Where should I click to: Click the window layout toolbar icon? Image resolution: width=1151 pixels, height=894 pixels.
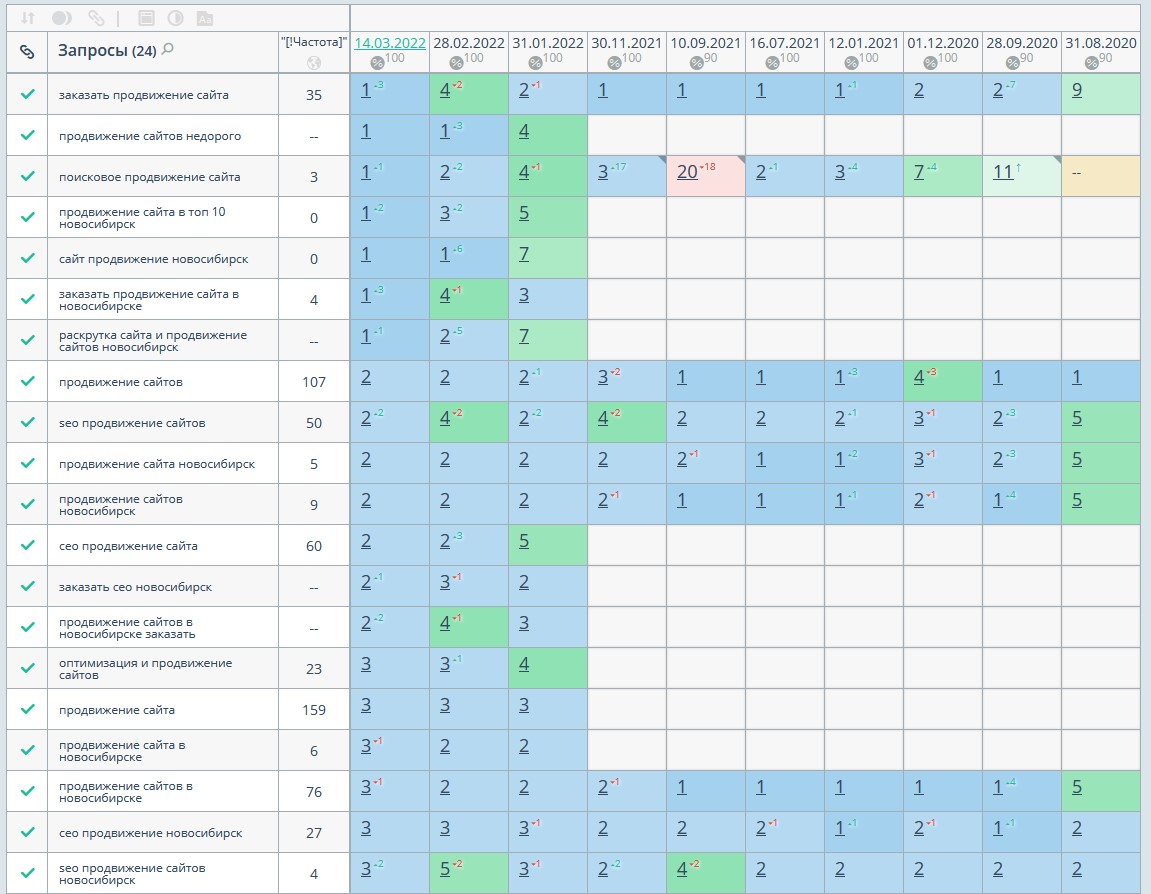tap(145, 18)
